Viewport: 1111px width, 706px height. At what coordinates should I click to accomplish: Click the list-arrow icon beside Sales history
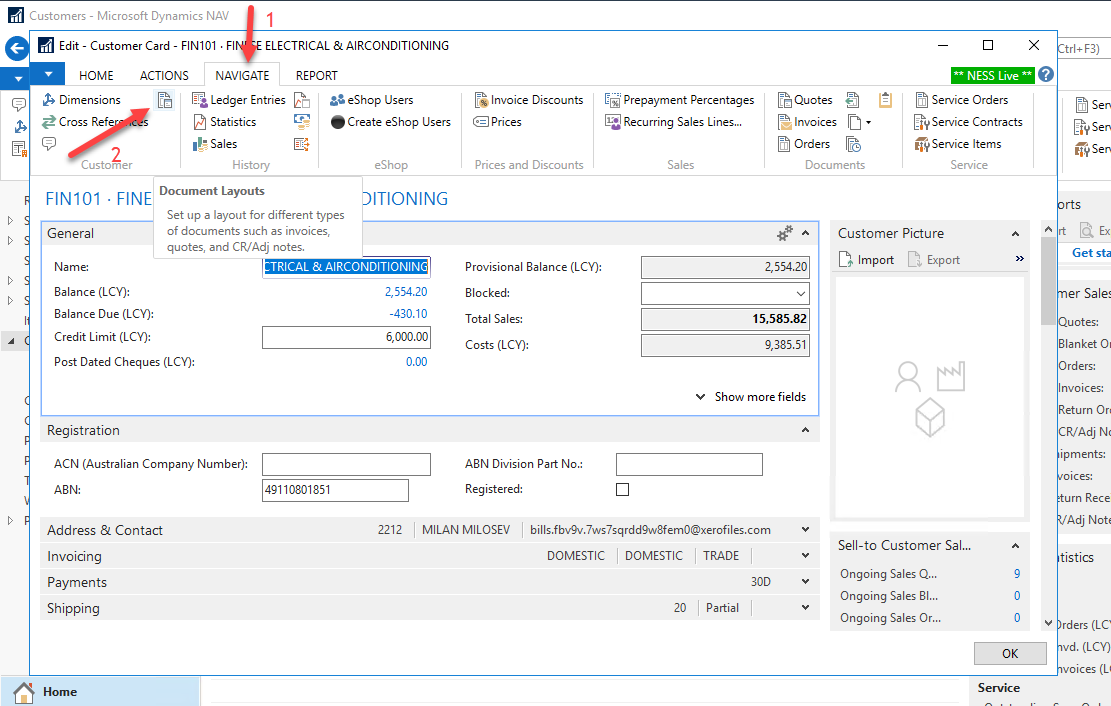point(302,144)
